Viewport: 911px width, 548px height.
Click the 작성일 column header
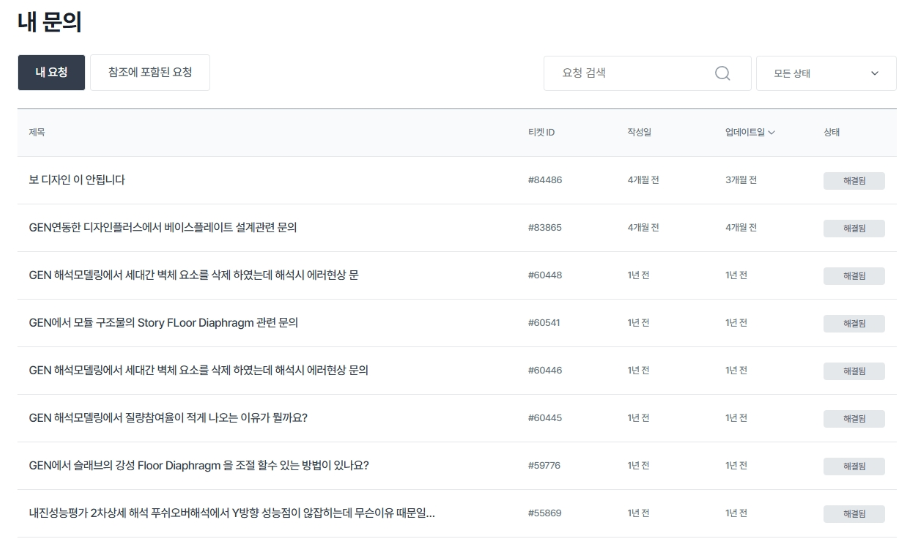pos(639,132)
